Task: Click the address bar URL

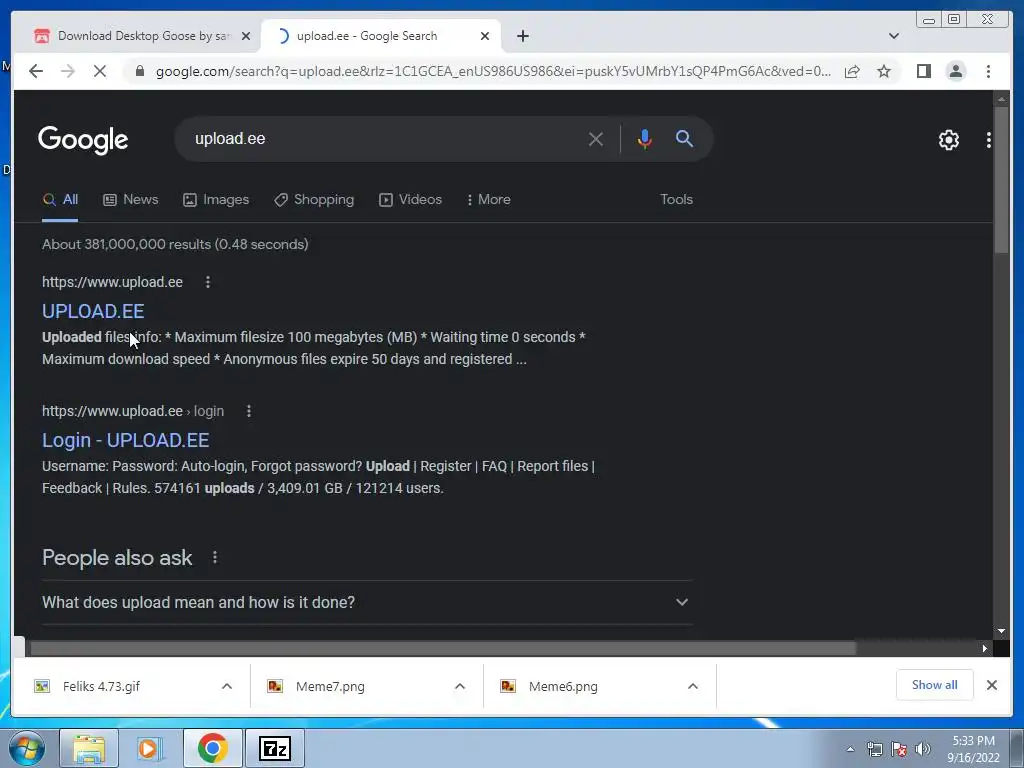Action: 493,71
